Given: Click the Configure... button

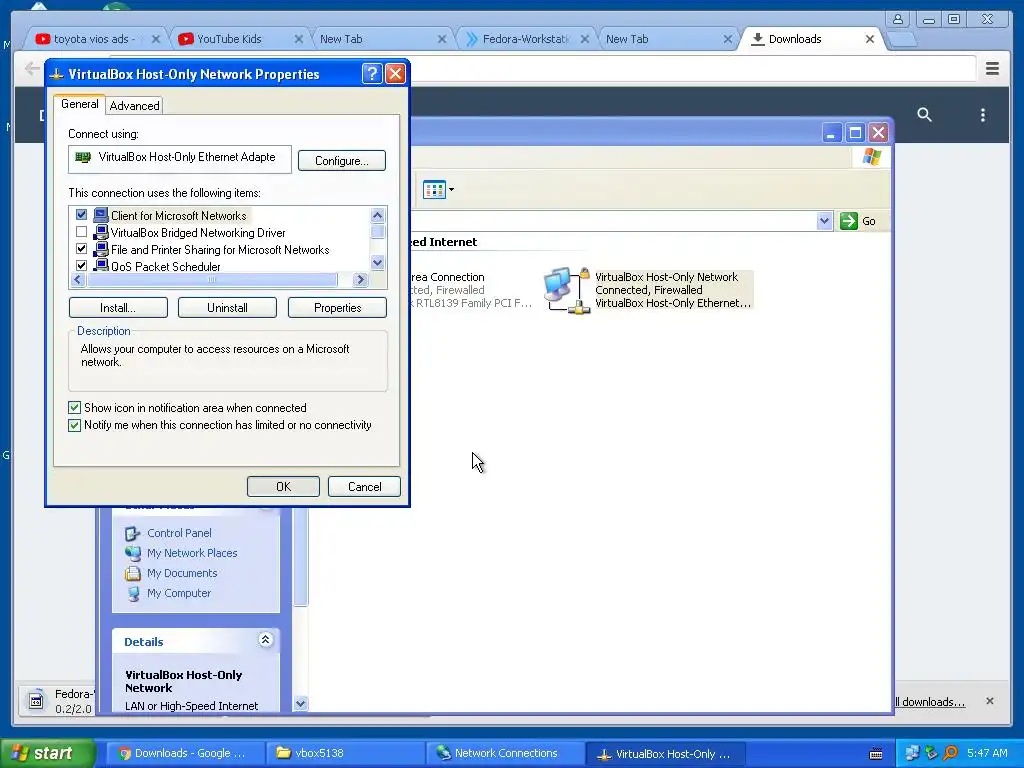Looking at the screenshot, I should (342, 161).
